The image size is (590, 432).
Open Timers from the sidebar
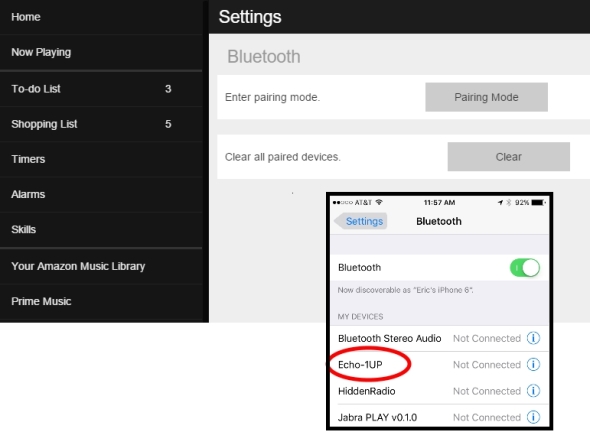click(x=101, y=159)
